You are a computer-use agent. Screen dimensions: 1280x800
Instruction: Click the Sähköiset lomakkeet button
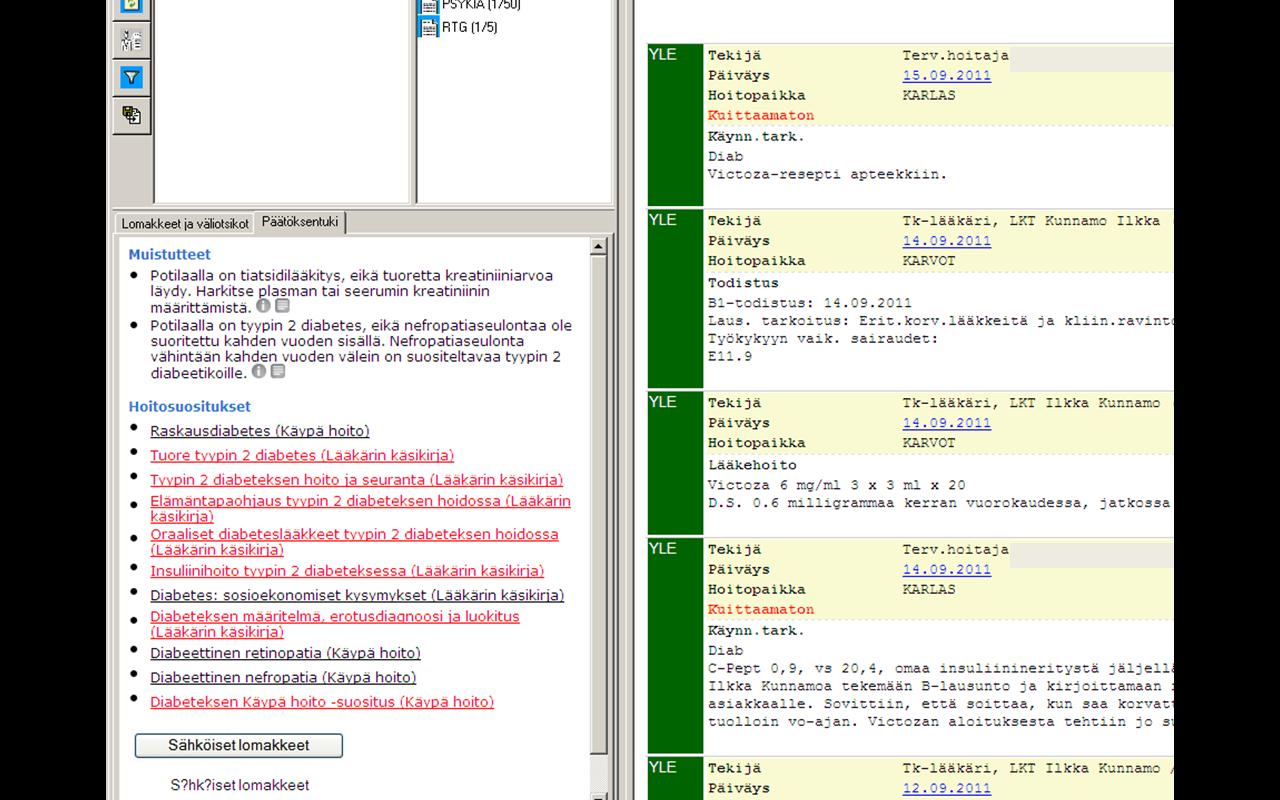point(239,745)
